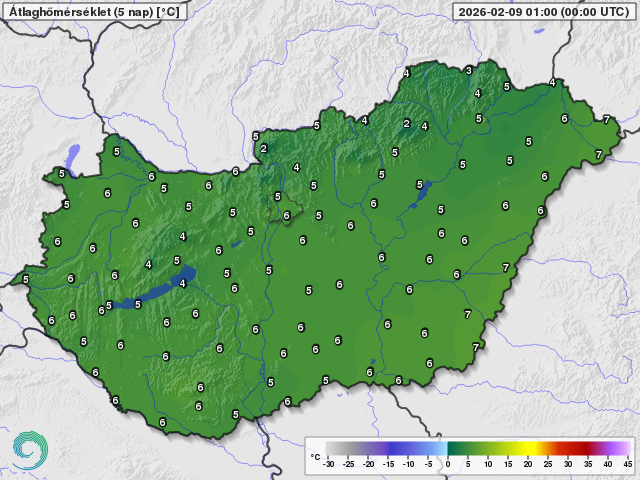
Task: Click the °C unit label in legend
Action: tap(316, 456)
